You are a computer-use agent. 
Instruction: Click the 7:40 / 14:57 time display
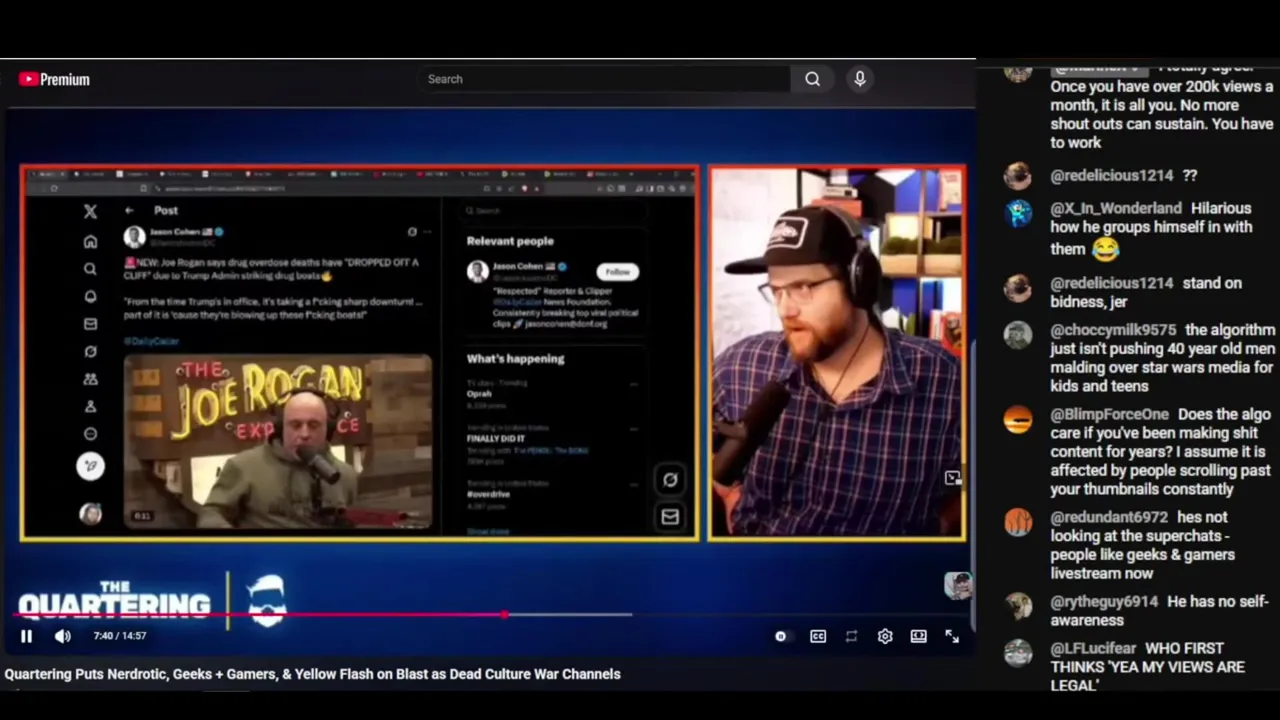[120, 636]
